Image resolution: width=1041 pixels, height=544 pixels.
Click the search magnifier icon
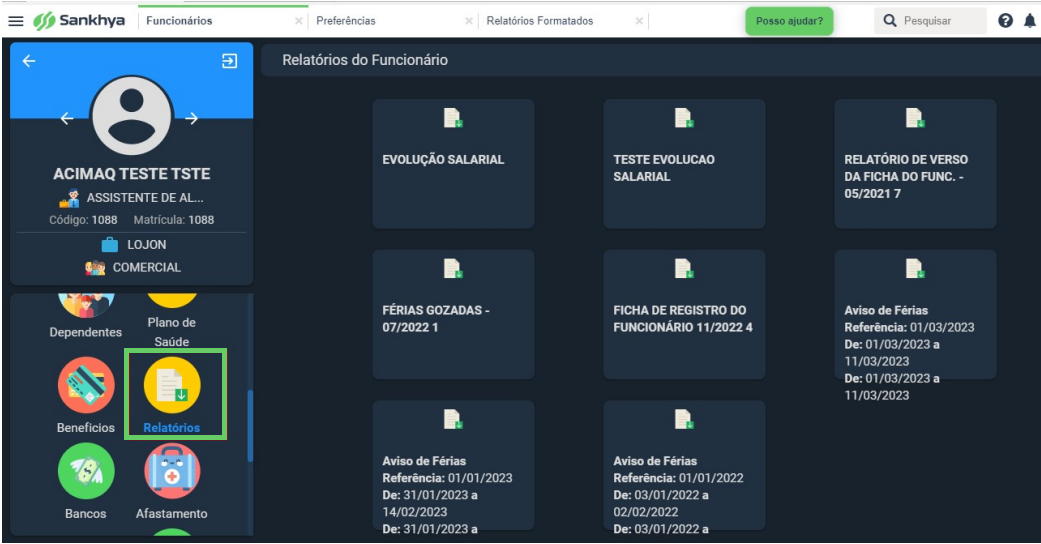tap(890, 21)
